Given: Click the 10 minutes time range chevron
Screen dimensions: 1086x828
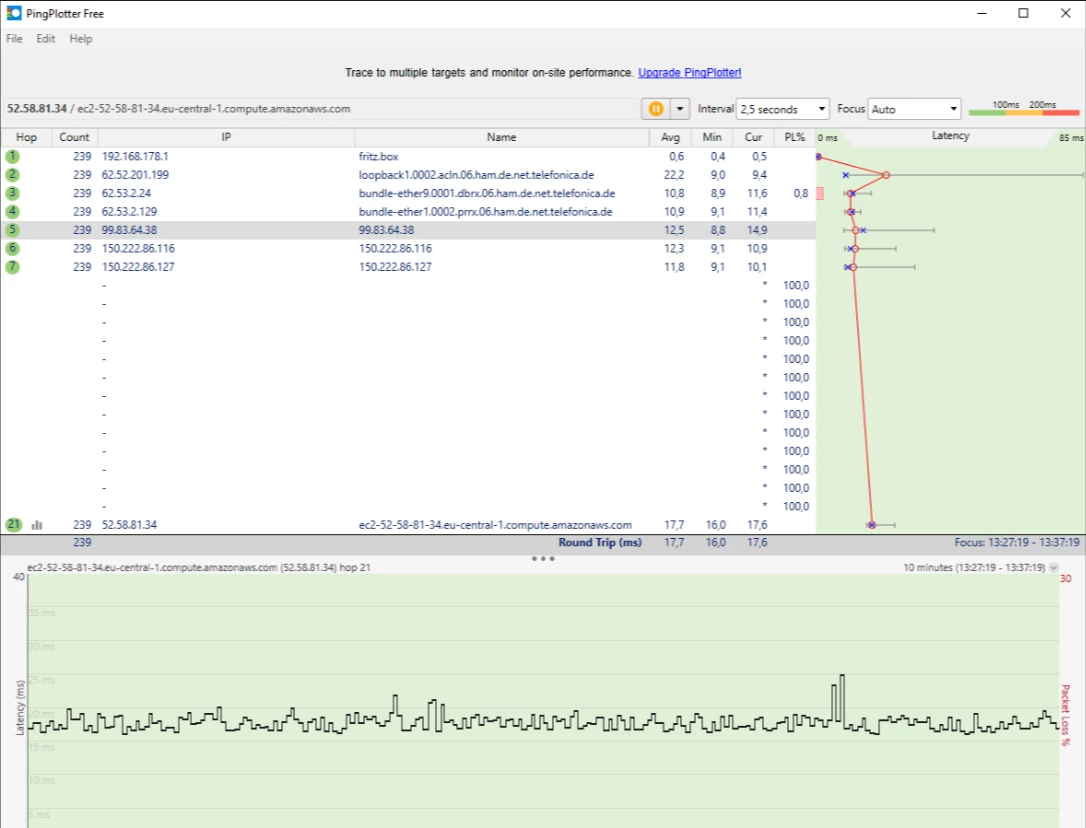Looking at the screenshot, I should pyautogui.click(x=1053, y=568).
